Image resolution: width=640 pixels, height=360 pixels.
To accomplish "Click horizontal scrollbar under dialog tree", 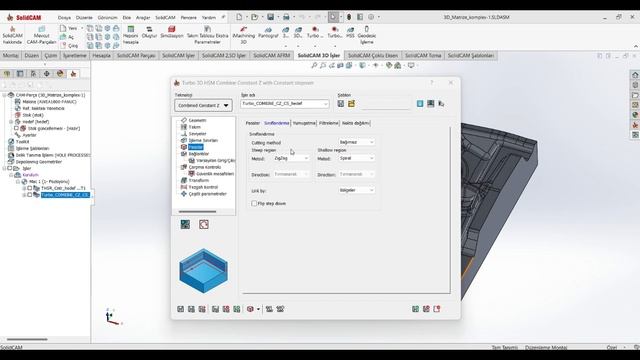I will [197, 211].
